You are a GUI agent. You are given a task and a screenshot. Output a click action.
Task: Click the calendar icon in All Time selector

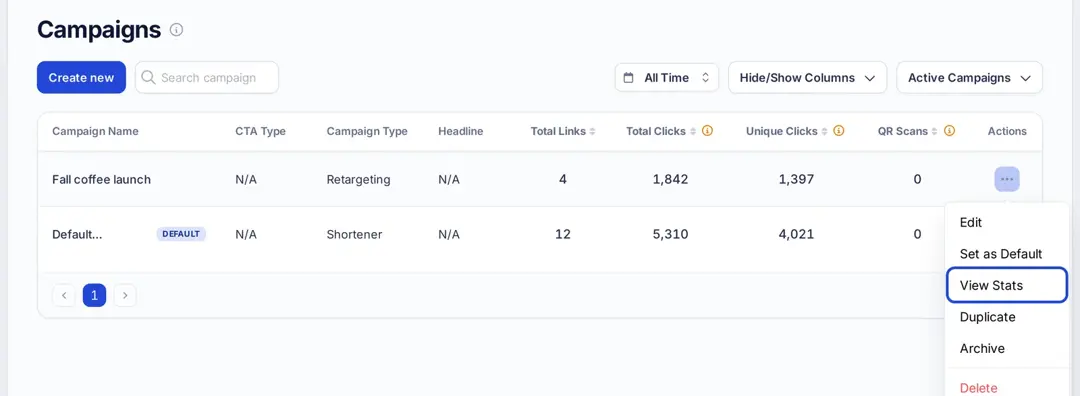coord(628,78)
